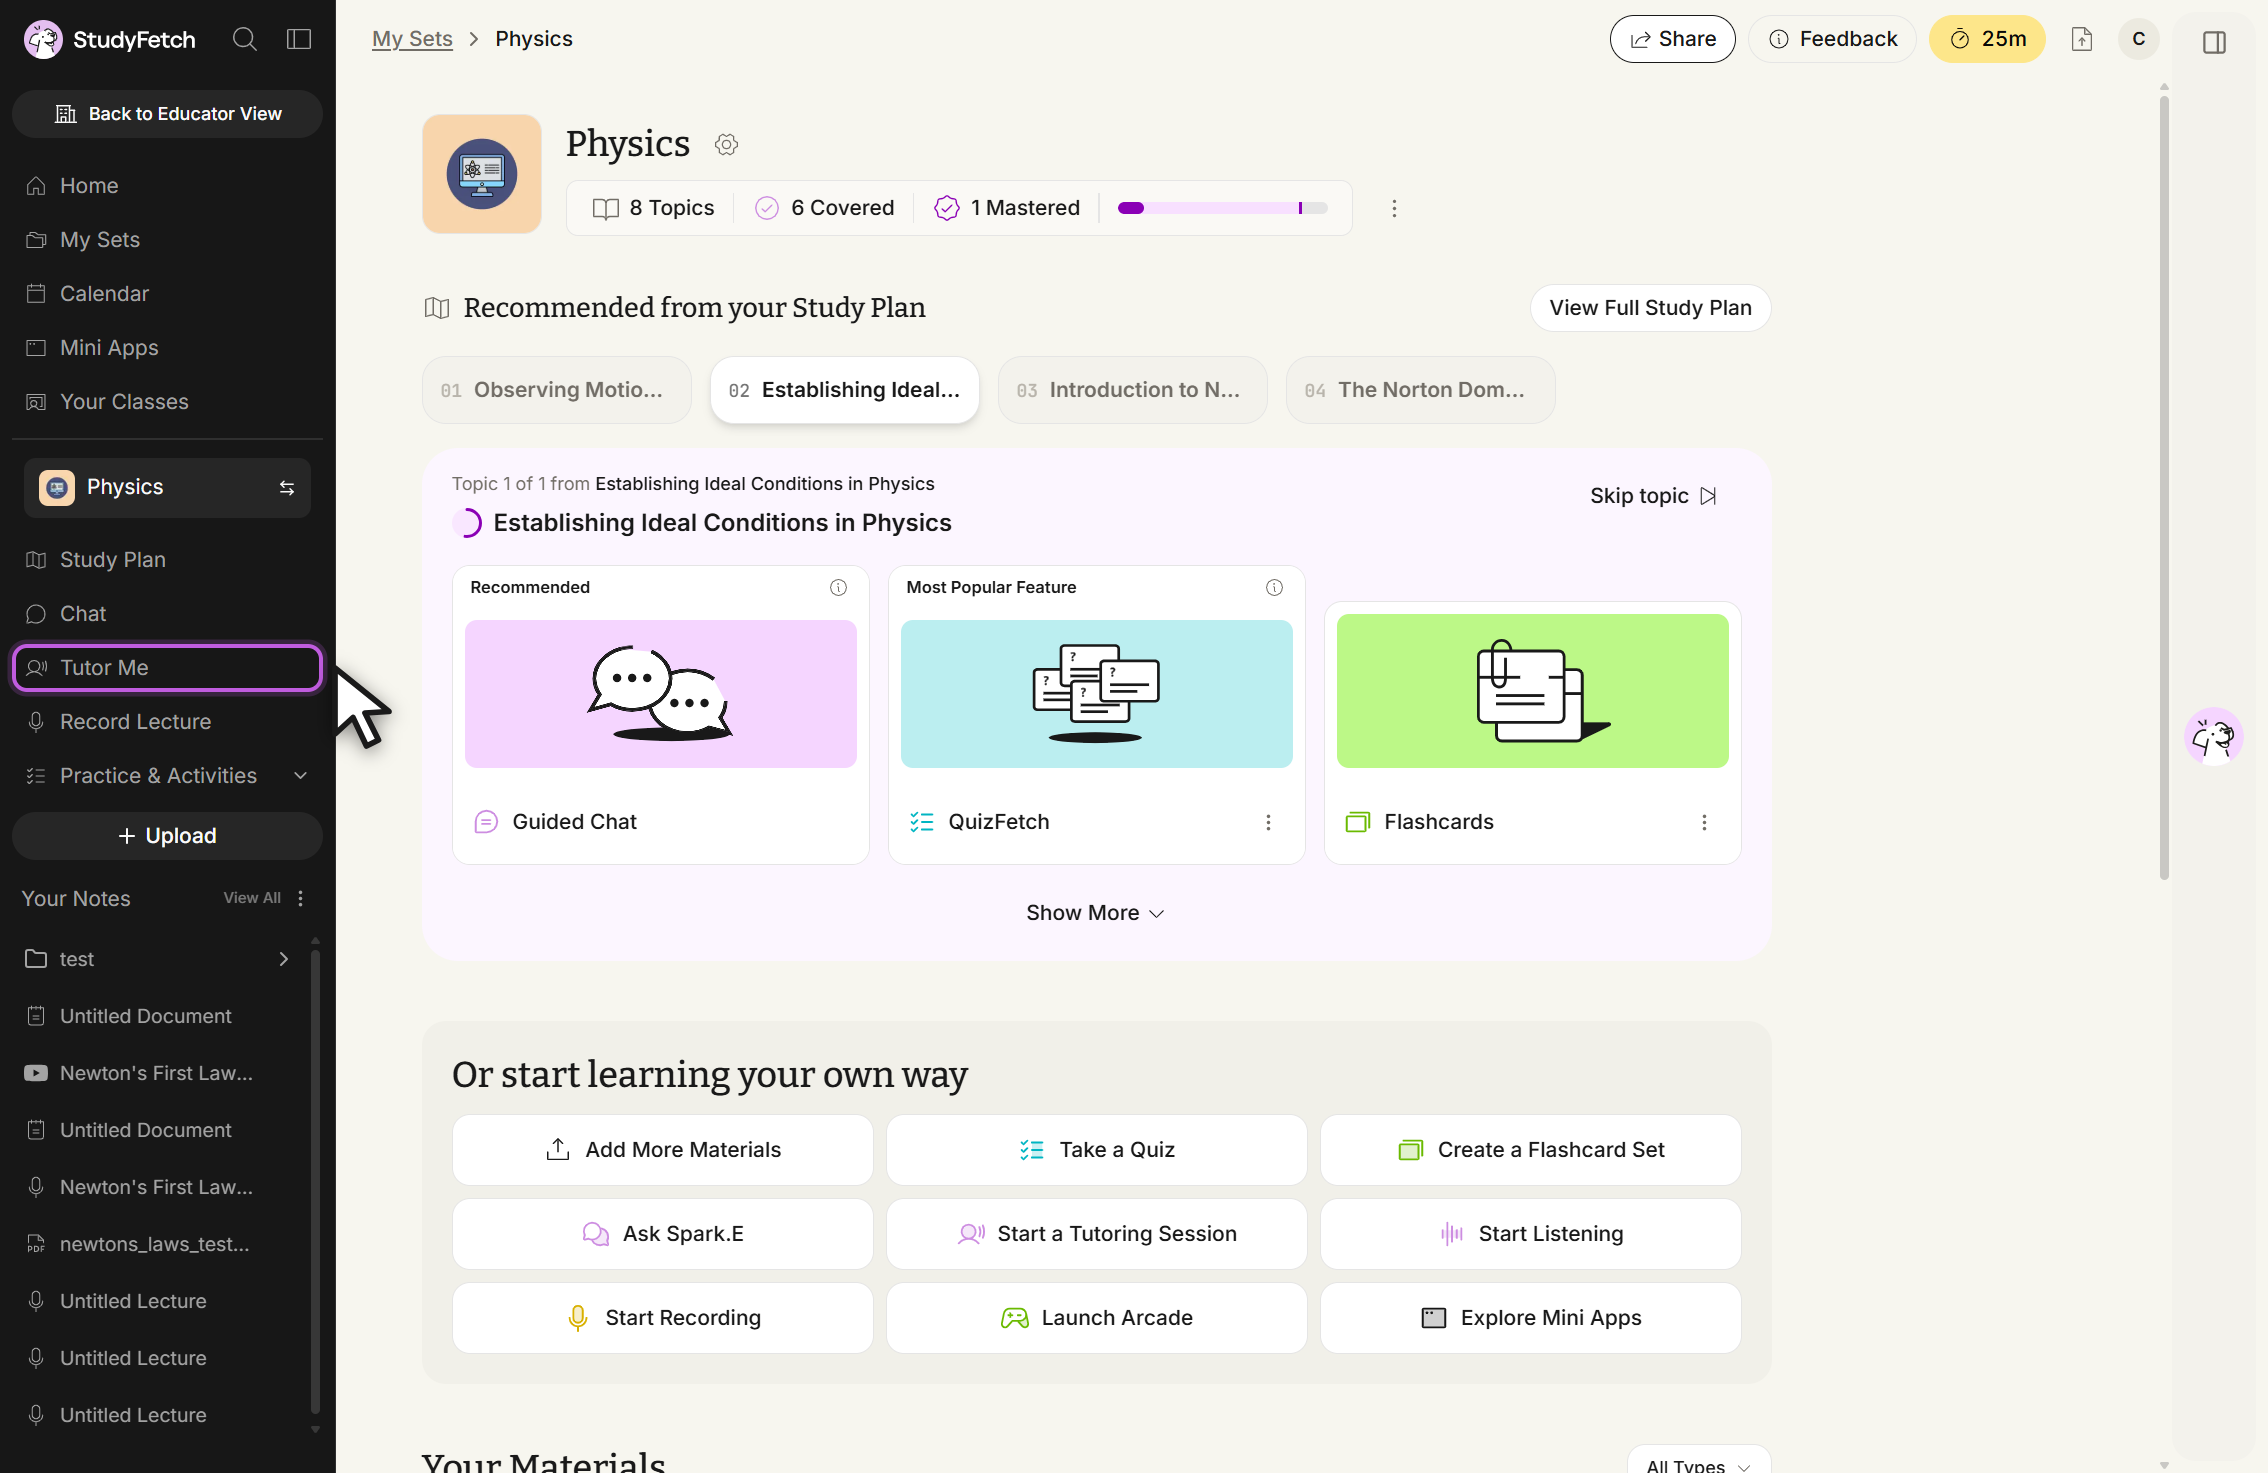This screenshot has width=2268, height=1473.
Task: Click the 25m study timer pill
Action: tap(1988, 39)
